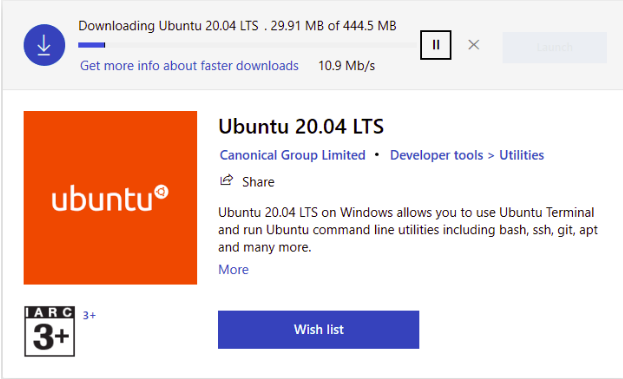This screenshot has height=379, width=623.
Task: Open Canonical Group Limited publisher page
Action: click(x=292, y=155)
